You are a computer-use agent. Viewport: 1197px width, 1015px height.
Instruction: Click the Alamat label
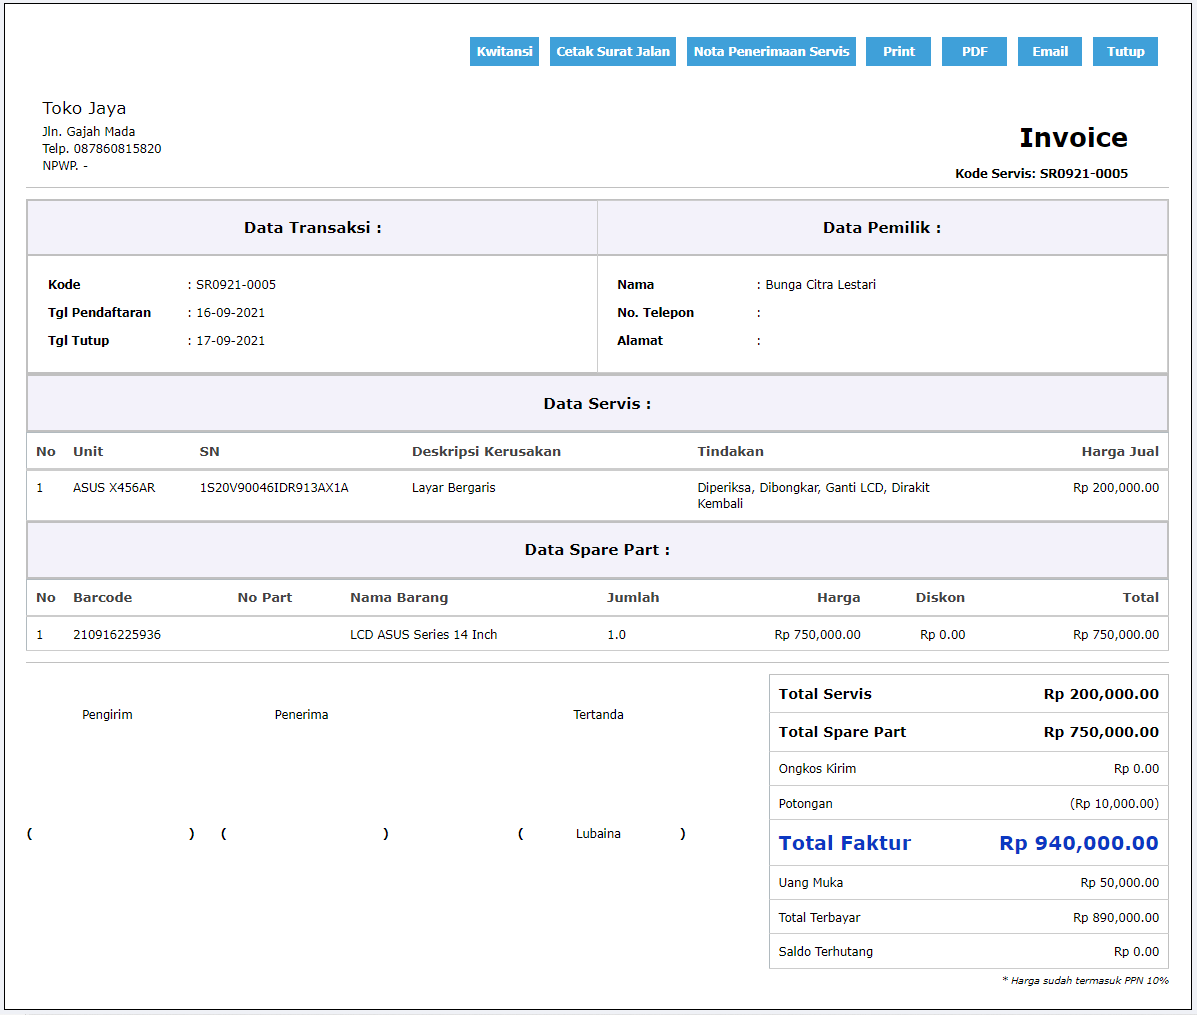pyautogui.click(x=640, y=341)
